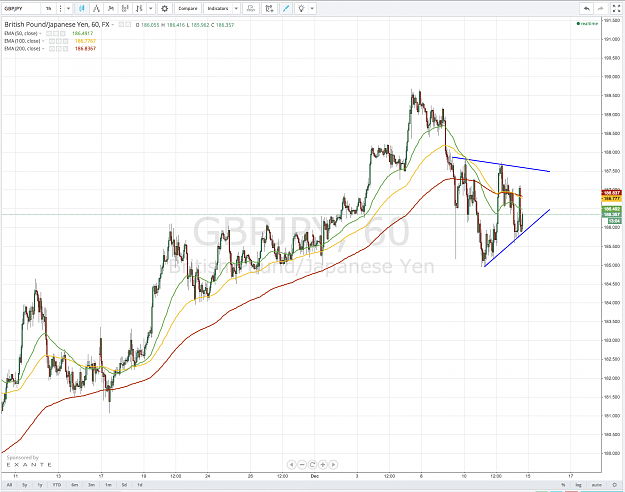Click the realtime status indicator
Image resolution: width=625 pixels, height=492 pixels.
588,24
